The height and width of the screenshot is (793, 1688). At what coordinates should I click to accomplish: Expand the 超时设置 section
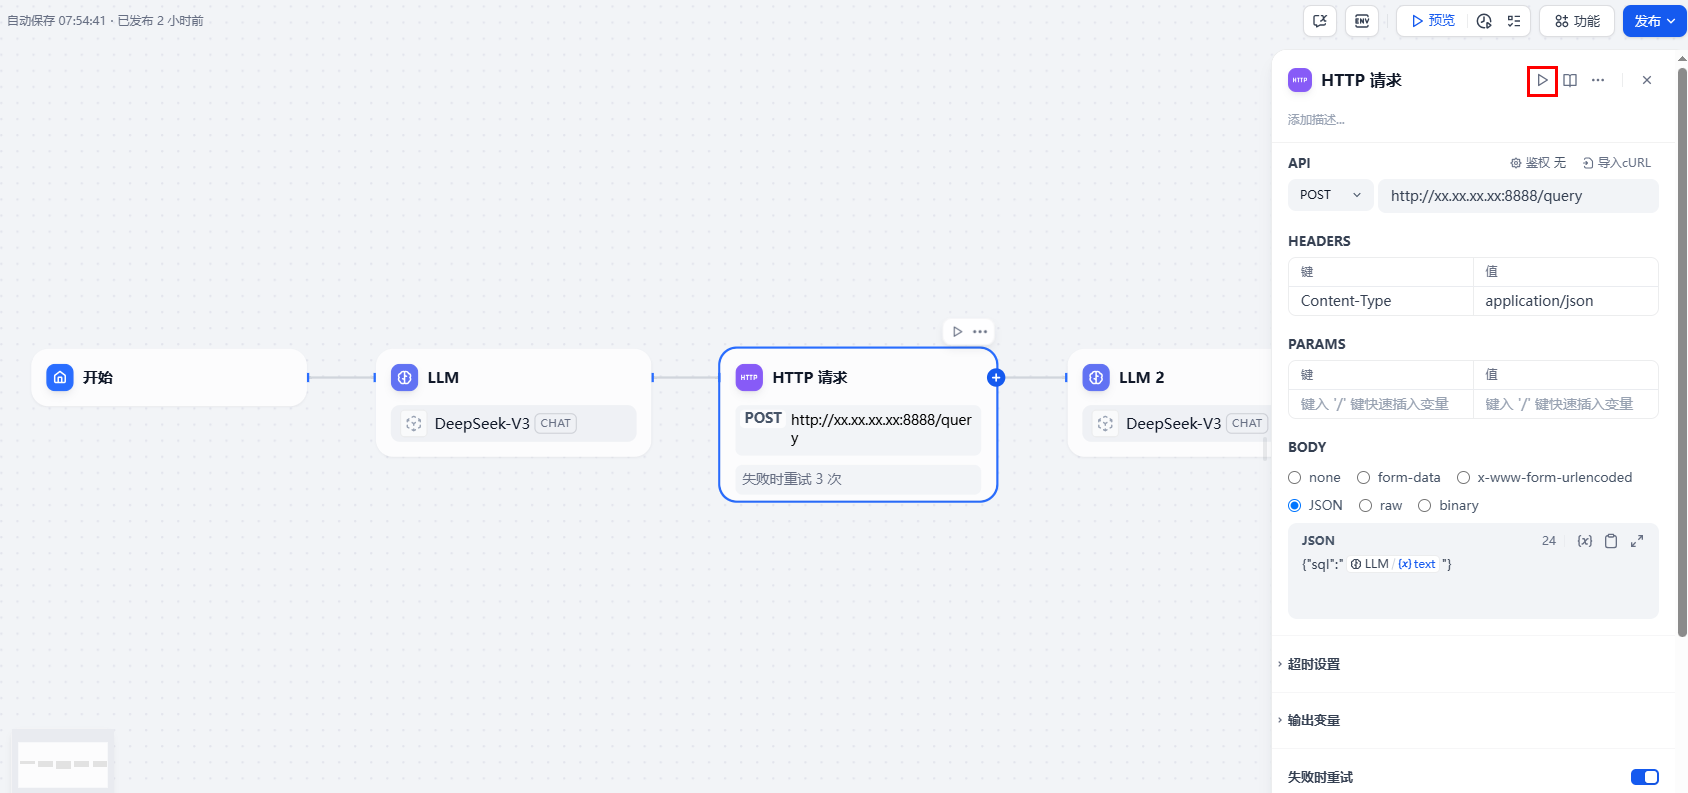point(1313,664)
